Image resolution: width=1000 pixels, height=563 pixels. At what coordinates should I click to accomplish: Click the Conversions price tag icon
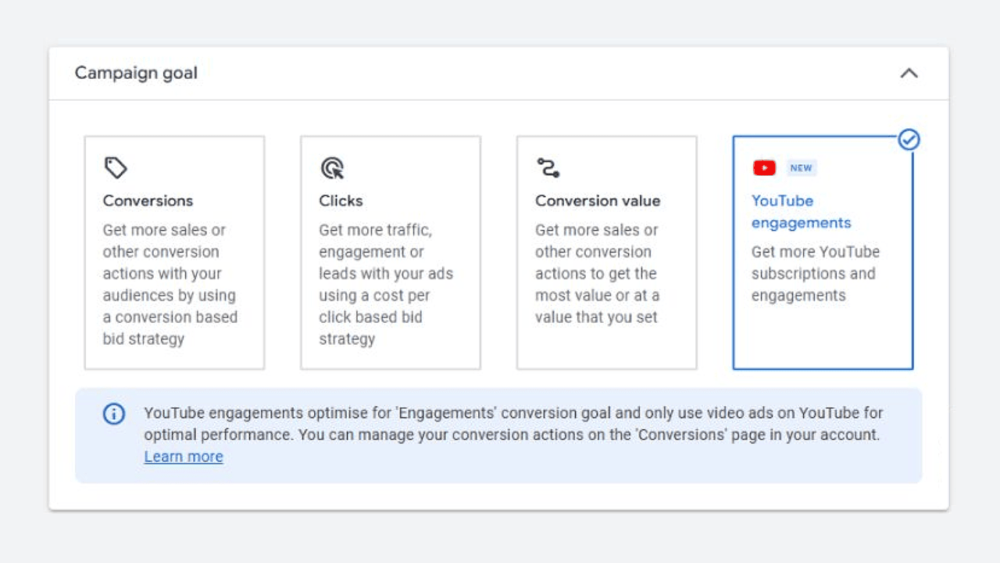[115, 168]
